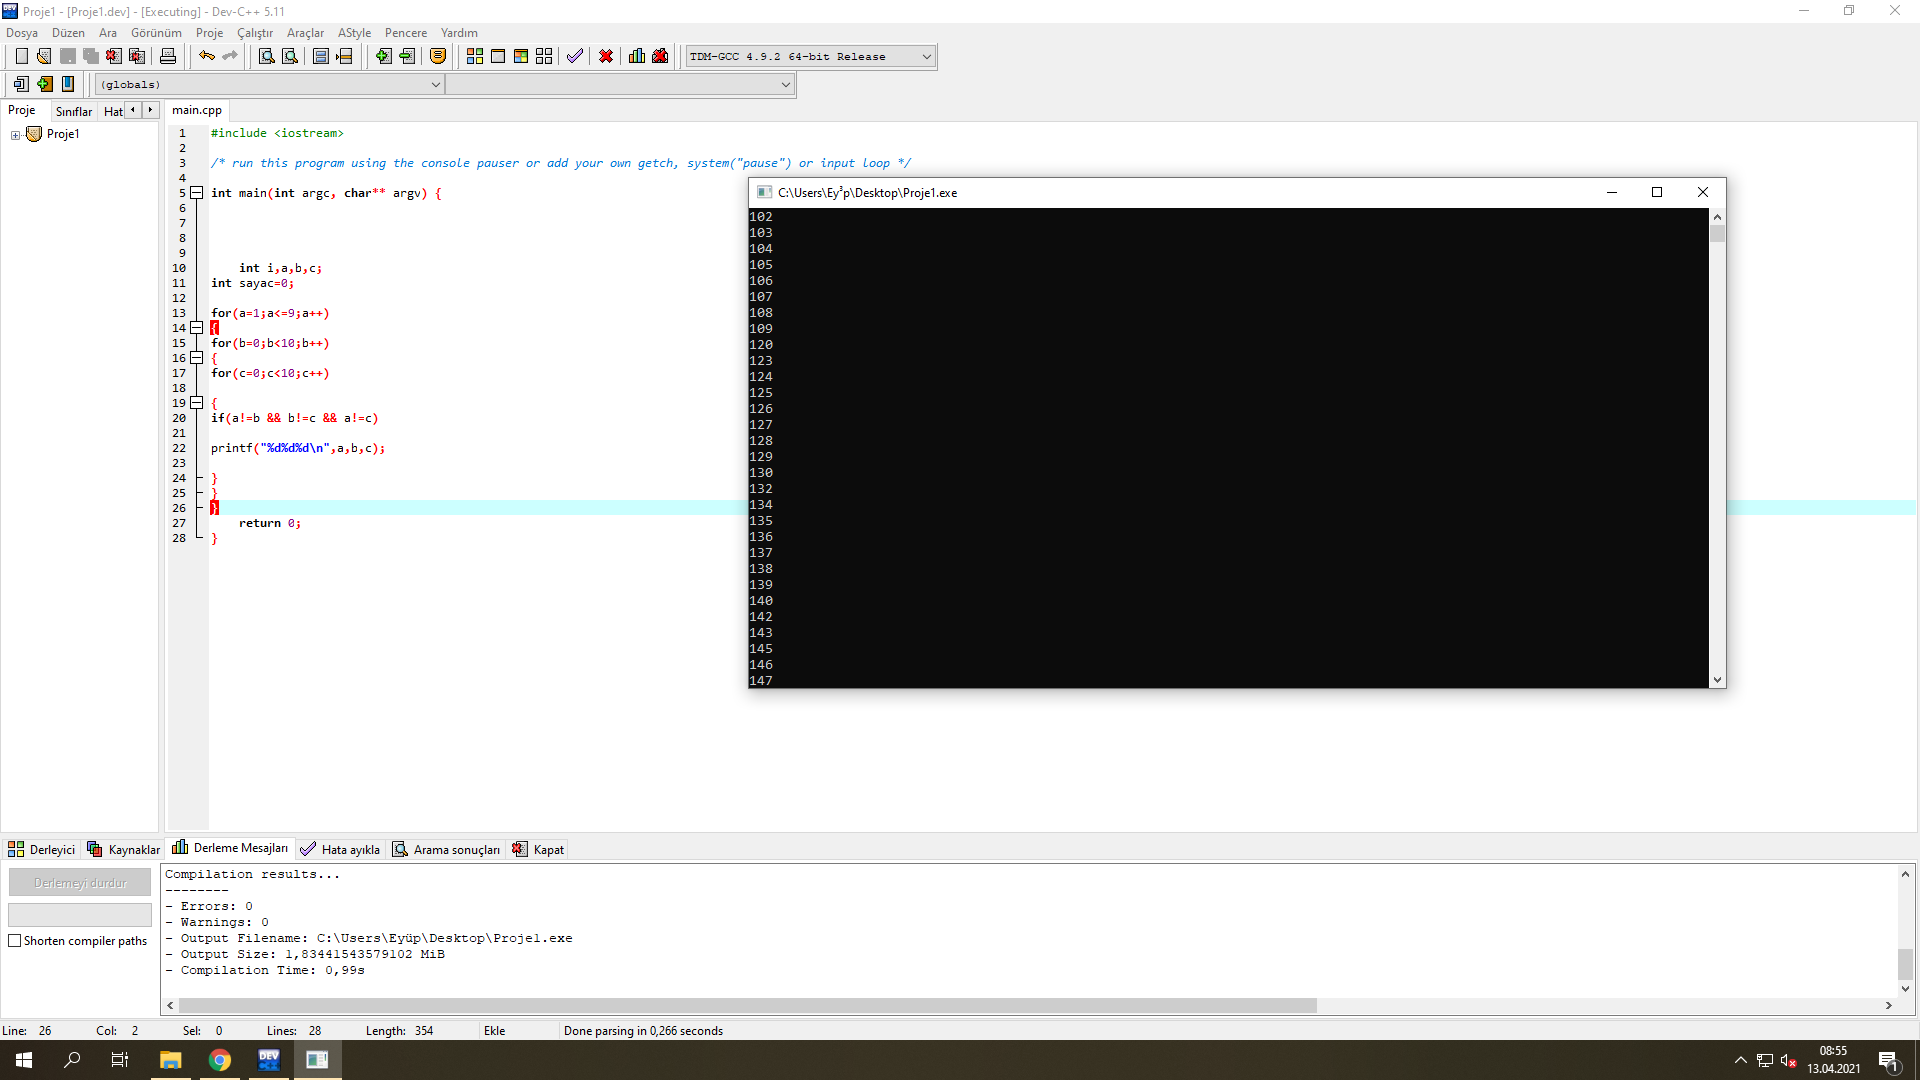Open the Project options icon
This screenshot has height=1080, width=1920.
coord(438,57)
